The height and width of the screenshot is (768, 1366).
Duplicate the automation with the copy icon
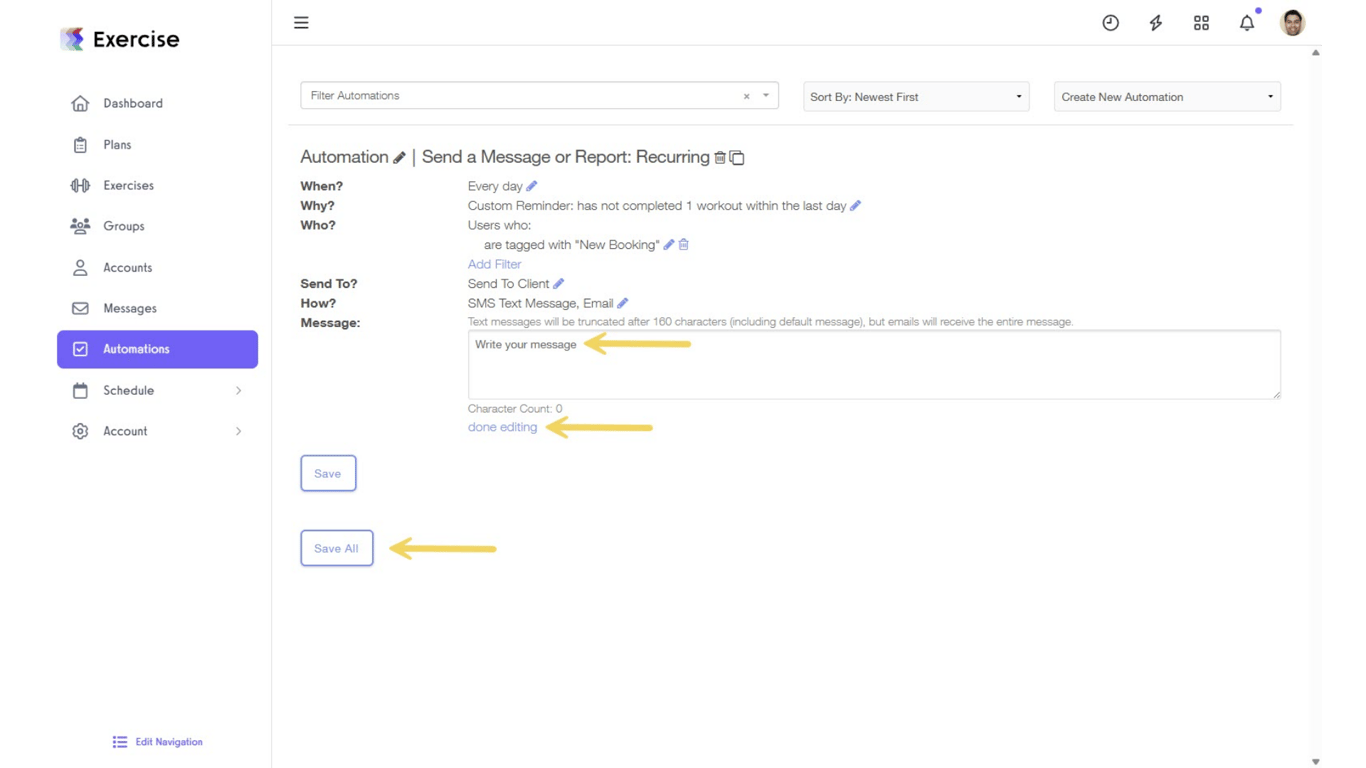[x=737, y=158]
